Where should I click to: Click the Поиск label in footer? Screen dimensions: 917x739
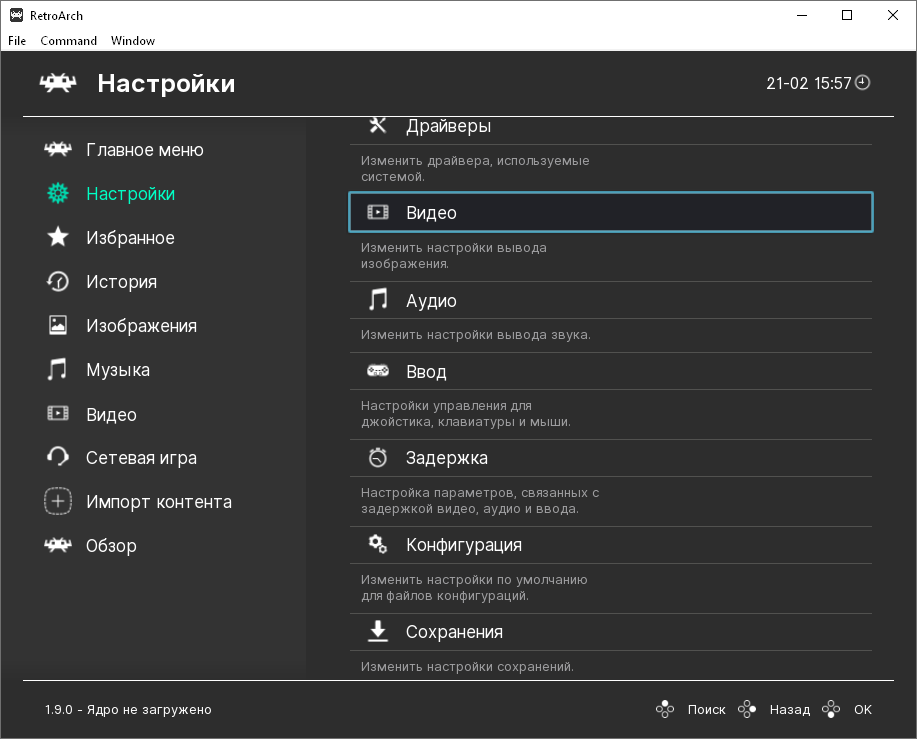(706, 709)
